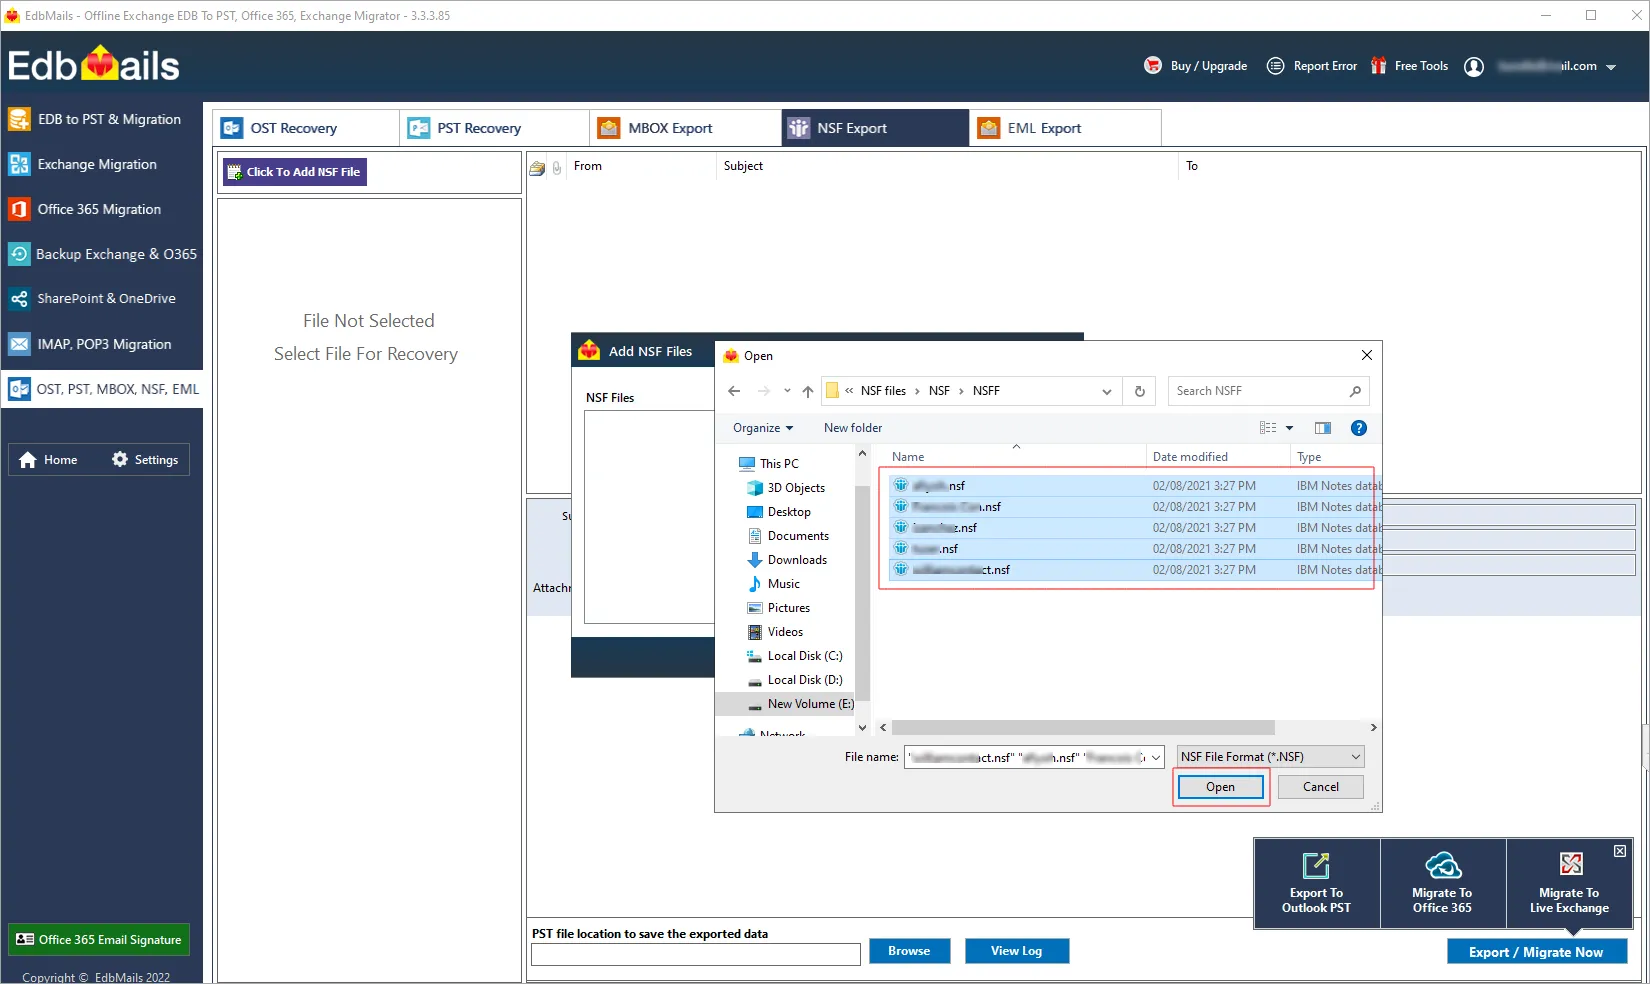Open the change view options dropdown
The width and height of the screenshot is (1650, 984).
pyautogui.click(x=1289, y=428)
